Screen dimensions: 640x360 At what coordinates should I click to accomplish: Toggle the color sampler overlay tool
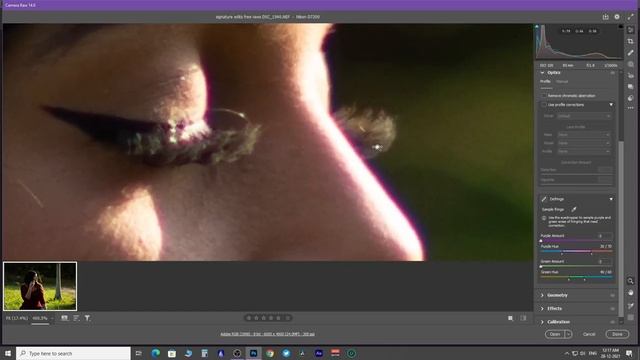(631, 305)
